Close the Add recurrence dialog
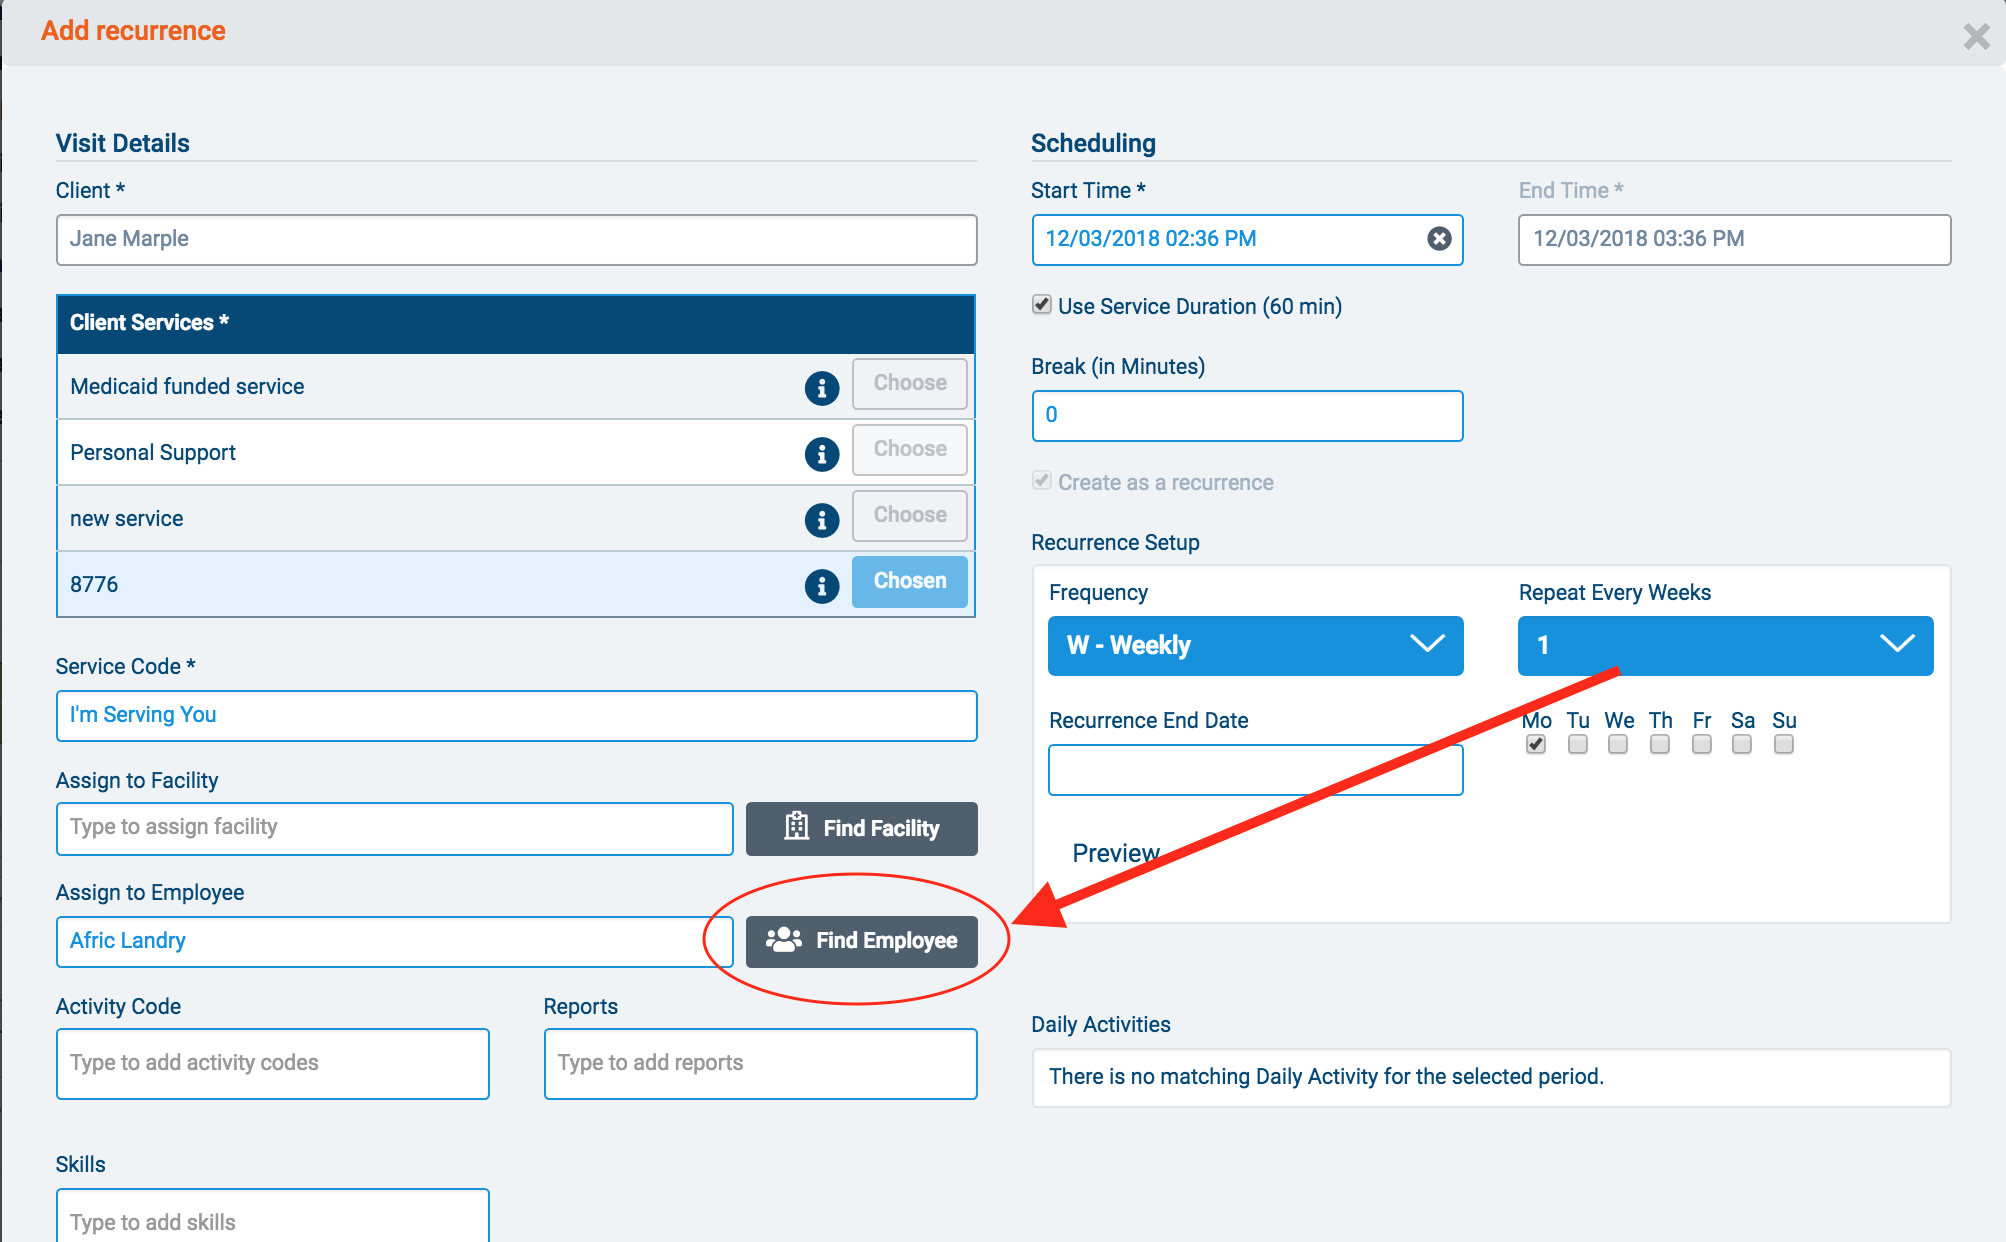 (x=1976, y=36)
